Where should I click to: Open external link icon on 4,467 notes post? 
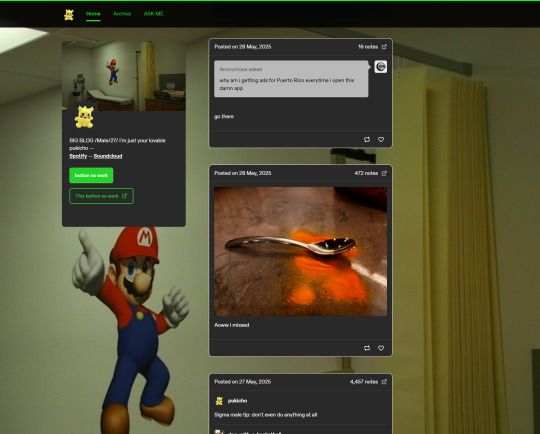pos(384,382)
